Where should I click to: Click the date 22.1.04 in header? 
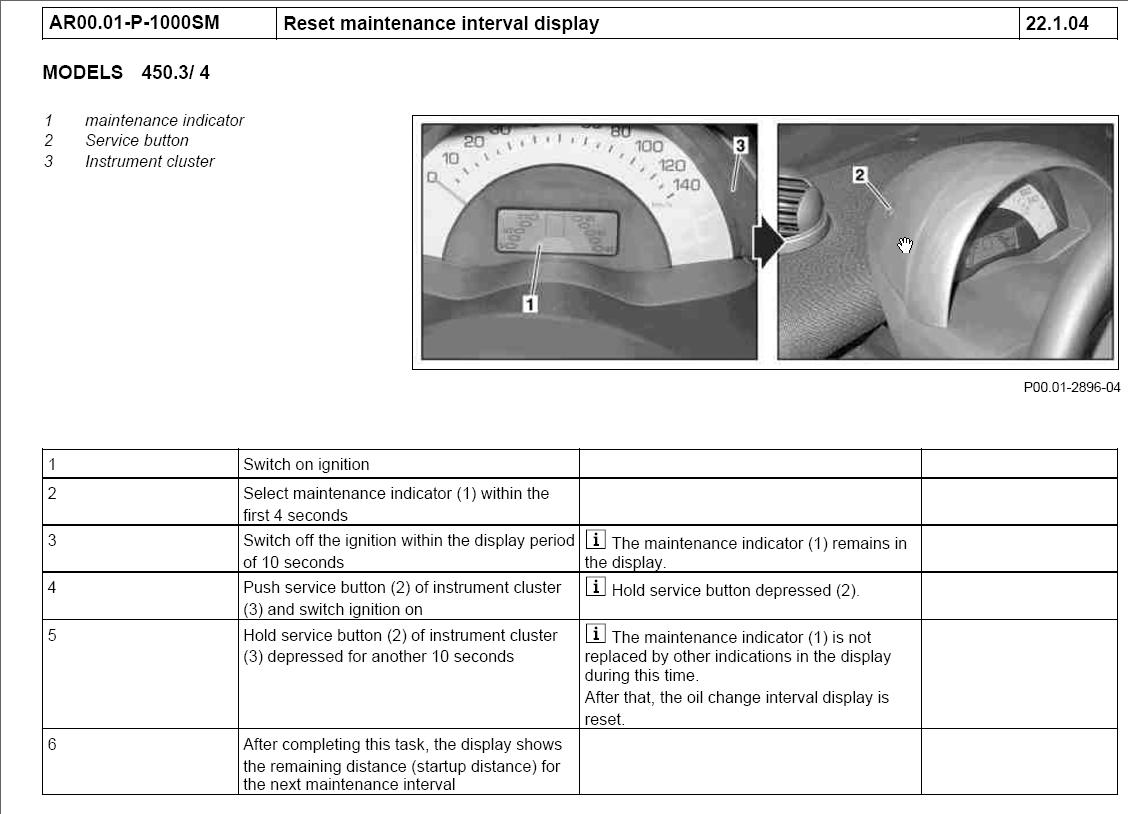[x=1056, y=23]
